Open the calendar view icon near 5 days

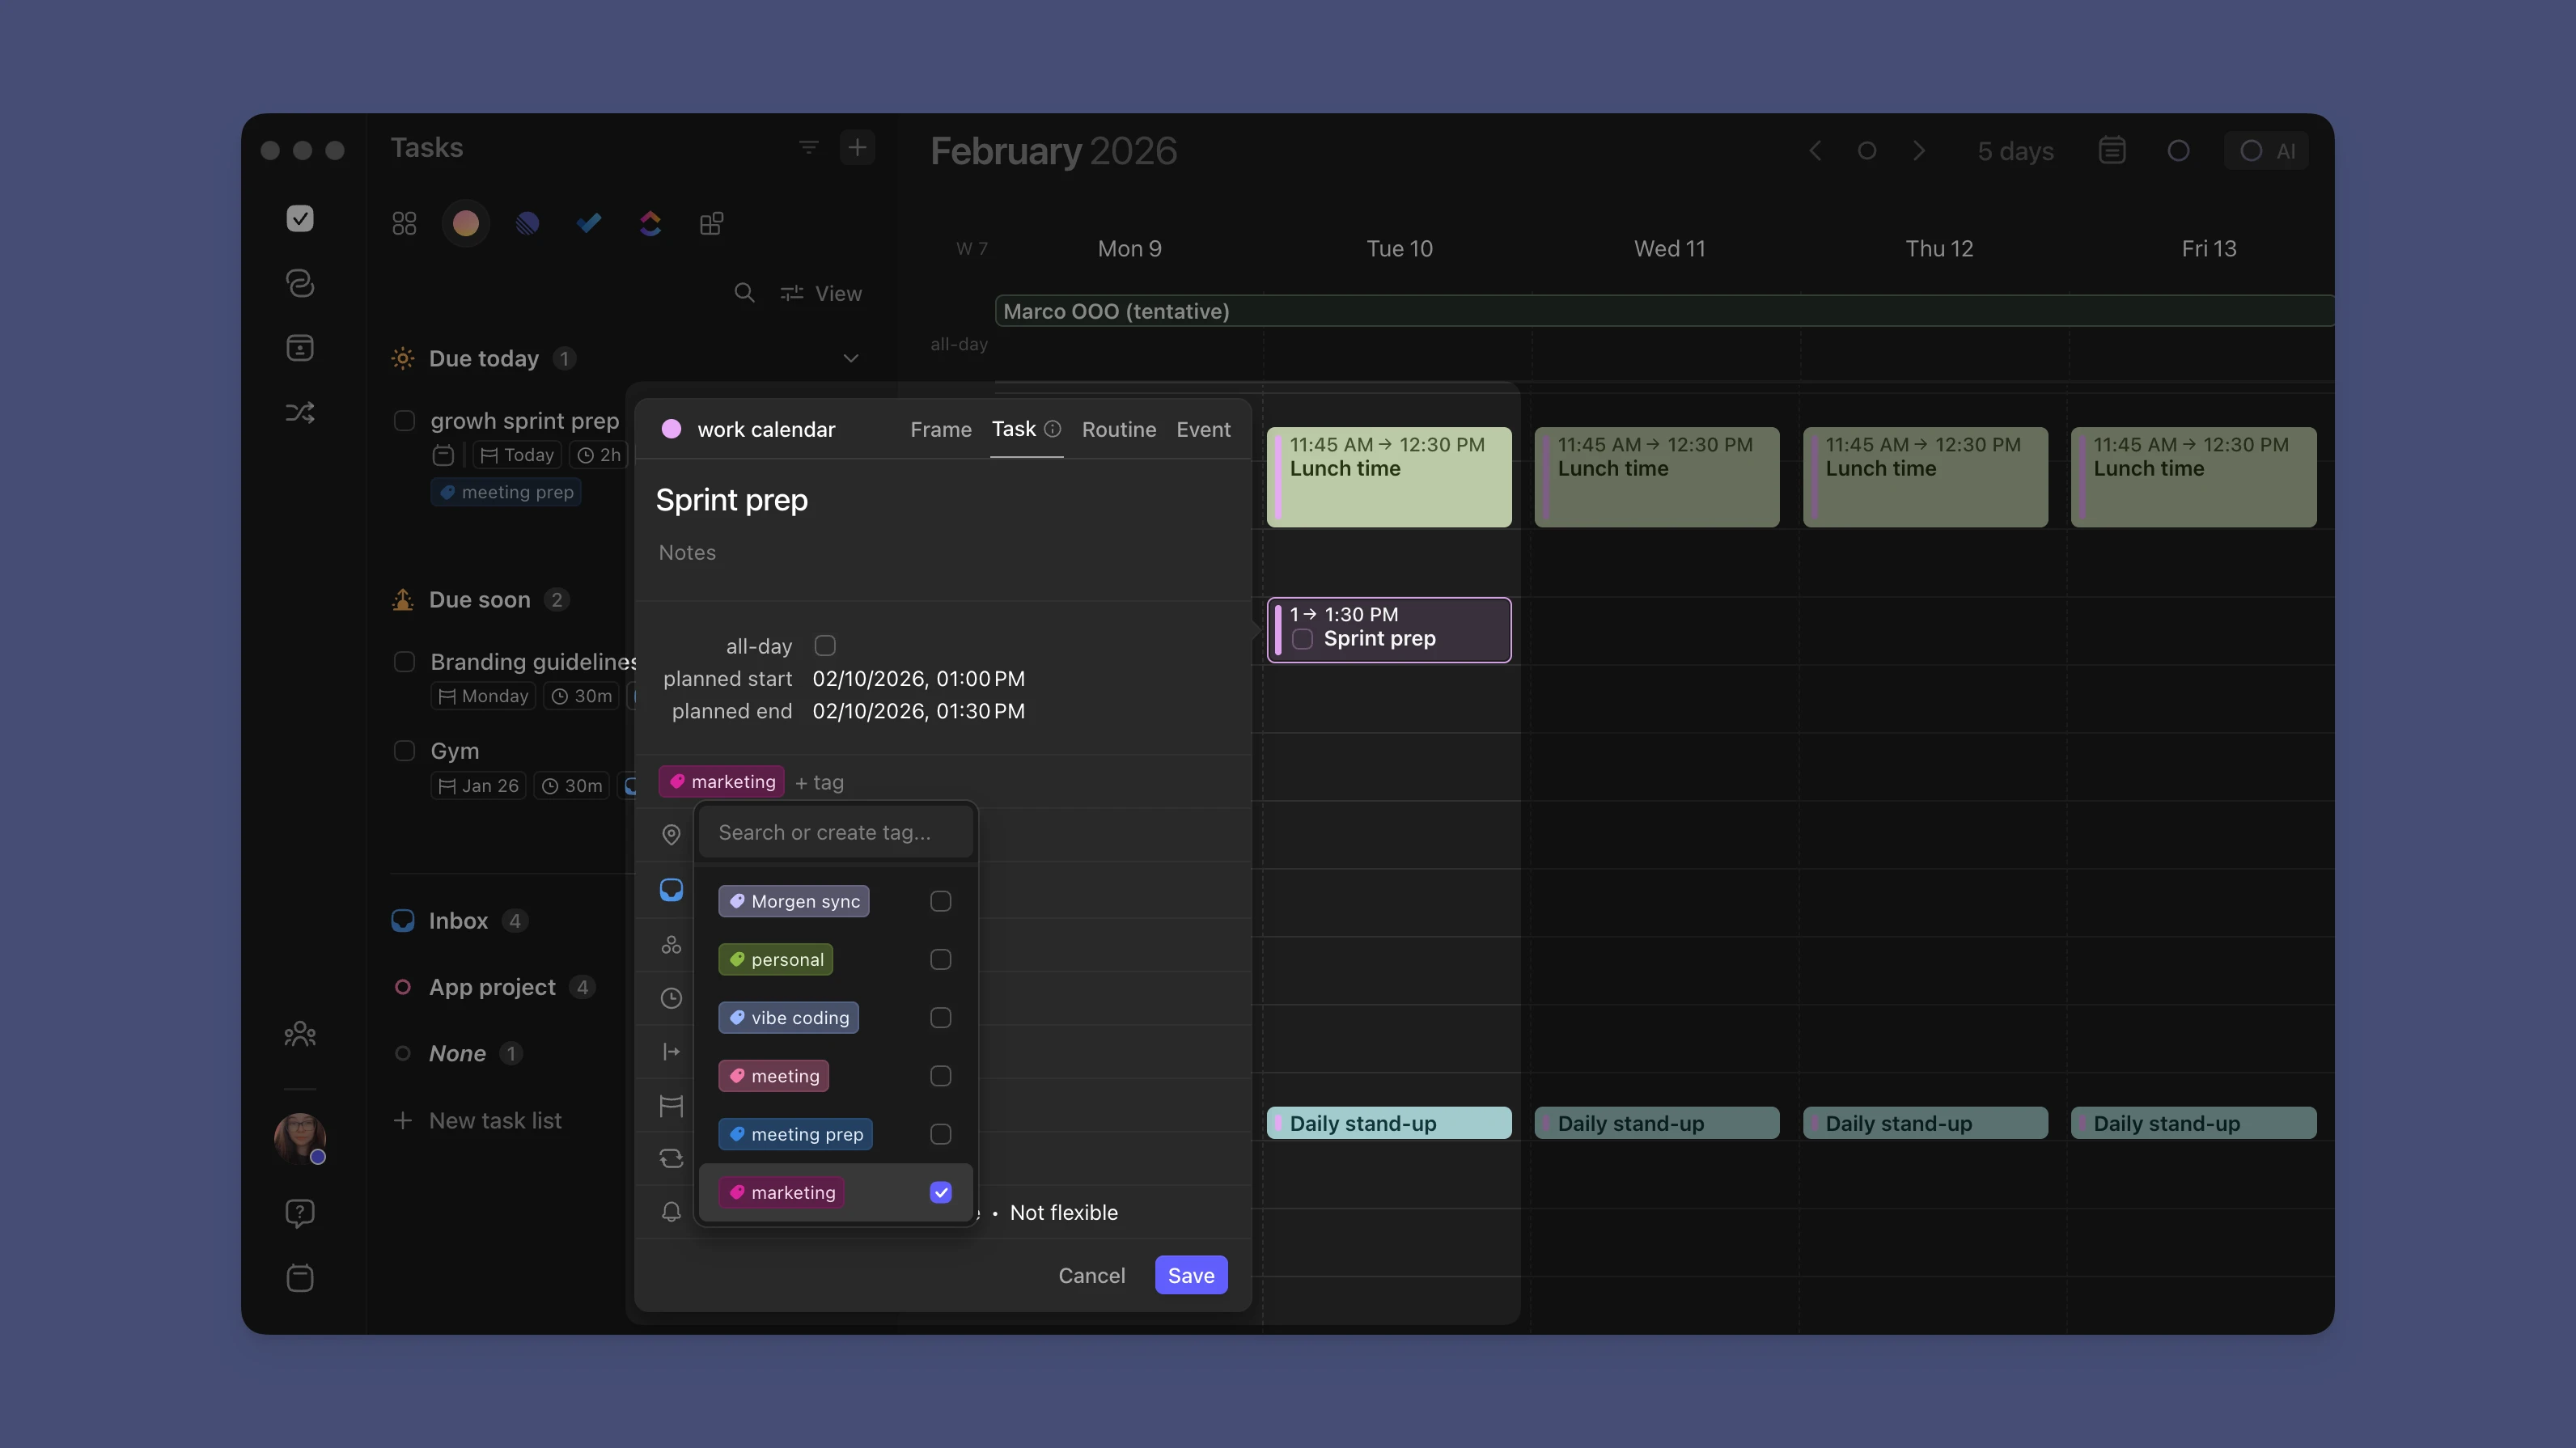[2112, 150]
